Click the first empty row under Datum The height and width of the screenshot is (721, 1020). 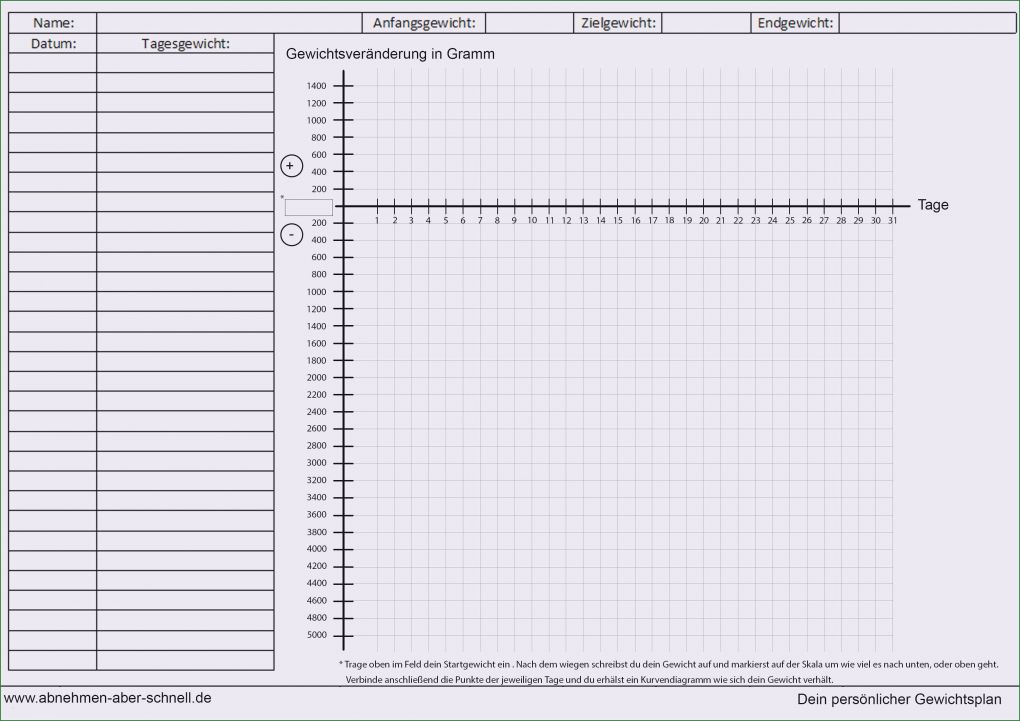click(52, 61)
